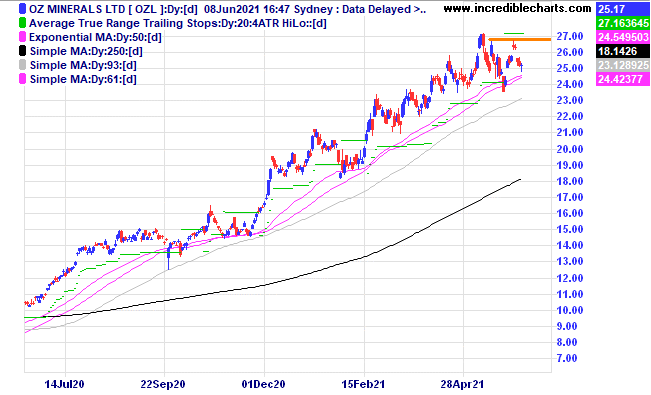Click the blue 25.17 last price box
This screenshot has height=395, width=651.
623,9
